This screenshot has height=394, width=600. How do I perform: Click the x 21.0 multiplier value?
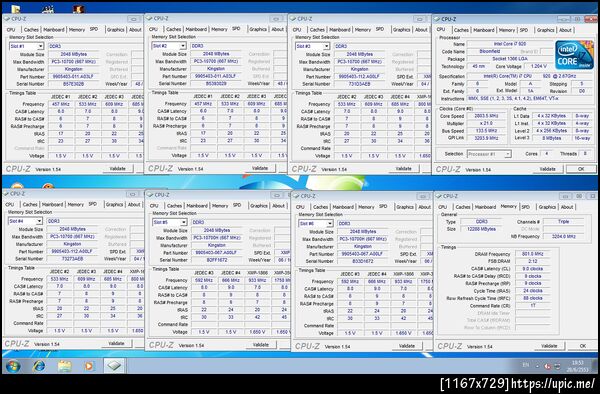(x=486, y=124)
